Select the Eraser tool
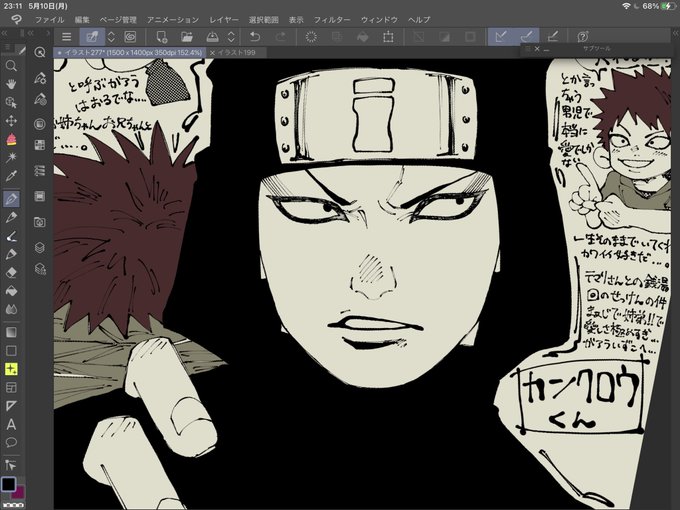680x510 pixels. point(11,272)
